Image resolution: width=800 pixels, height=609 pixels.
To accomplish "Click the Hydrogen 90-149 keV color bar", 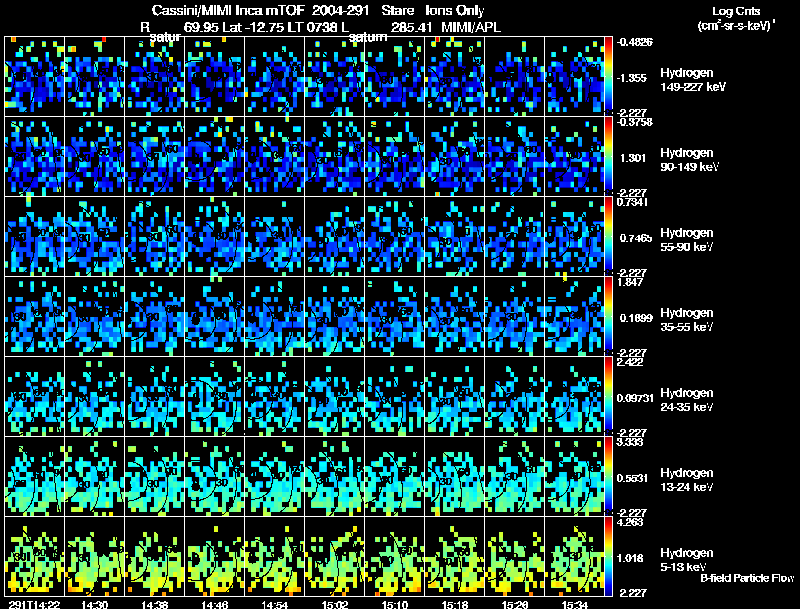I will pos(608,156).
